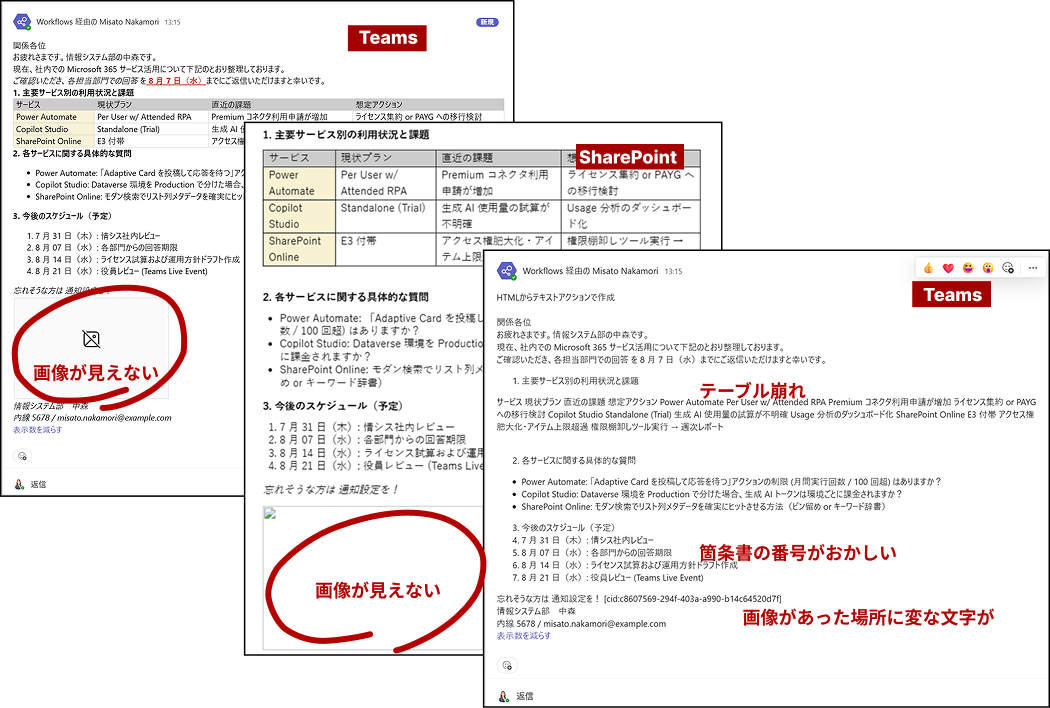The height and width of the screenshot is (708, 1050).
Task: React with the red heart emoji
Action: coord(948,268)
